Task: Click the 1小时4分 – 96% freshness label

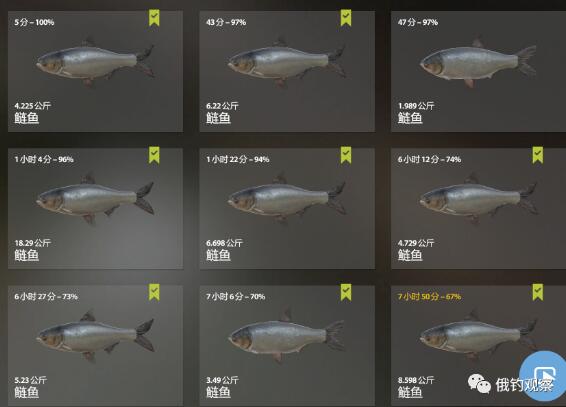Action: 44,159
